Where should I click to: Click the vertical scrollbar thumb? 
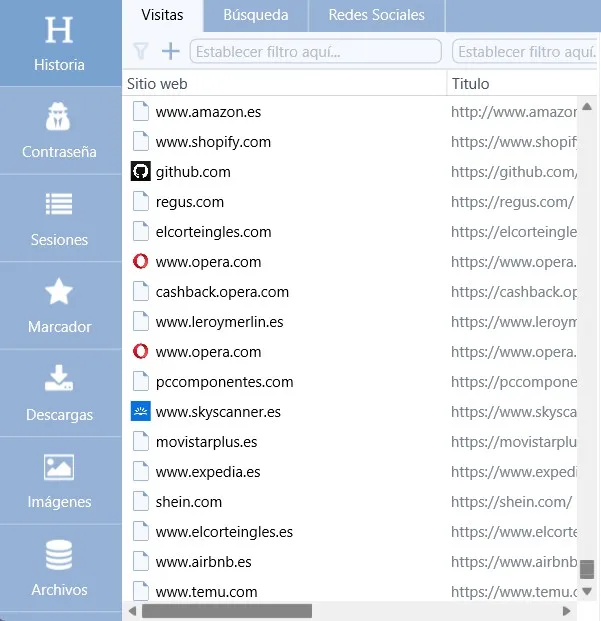(x=587, y=569)
